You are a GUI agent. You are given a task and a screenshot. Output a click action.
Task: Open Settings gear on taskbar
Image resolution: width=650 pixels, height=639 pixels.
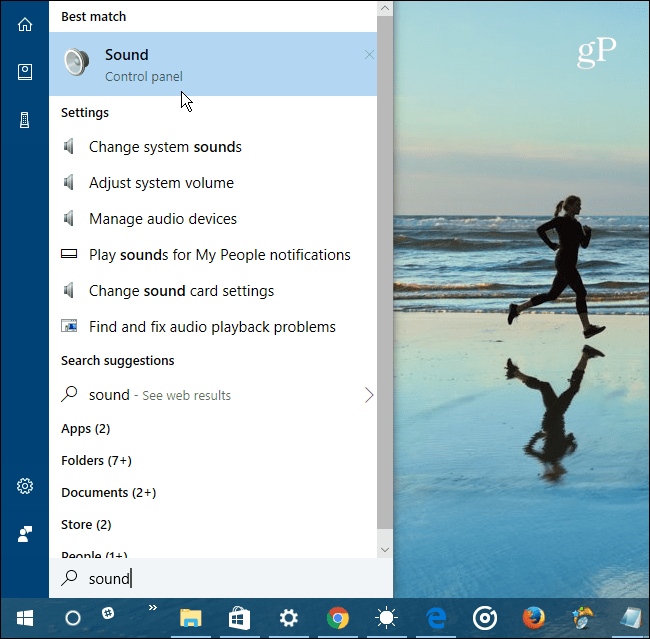289,618
